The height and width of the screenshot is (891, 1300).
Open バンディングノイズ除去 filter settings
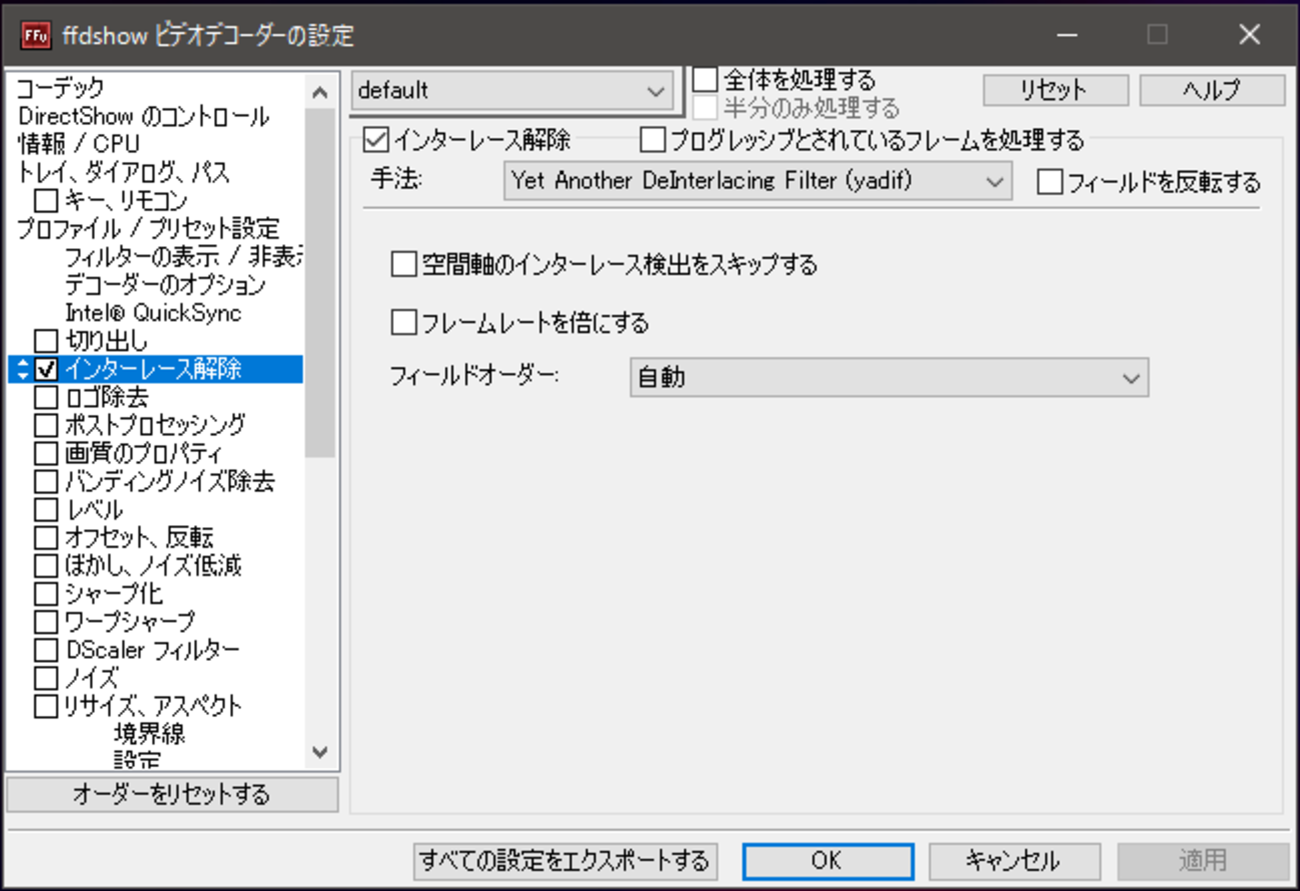point(169,481)
